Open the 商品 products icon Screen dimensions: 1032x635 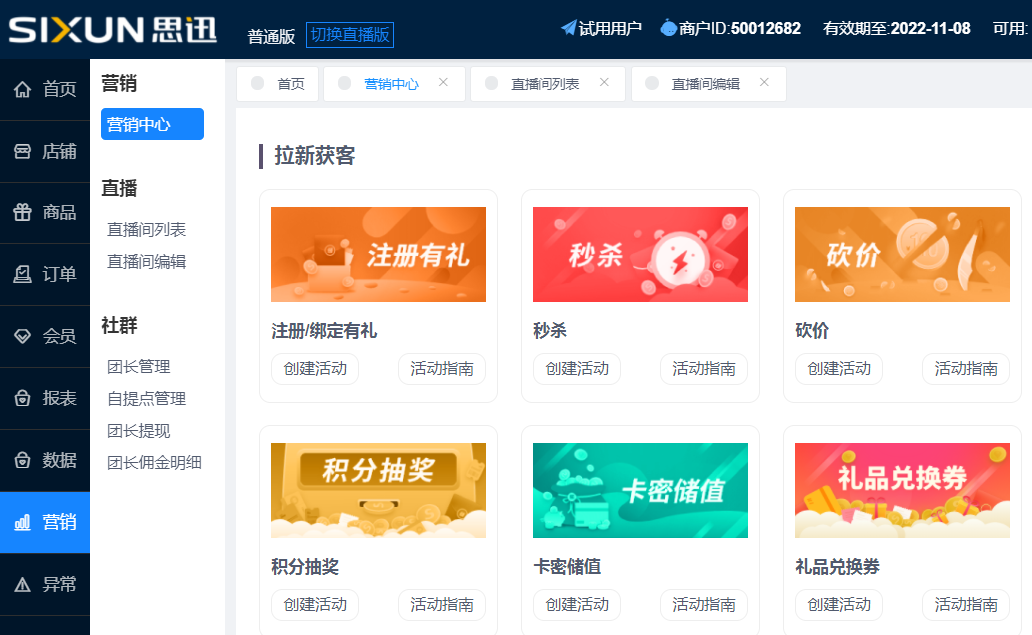click(x=24, y=212)
